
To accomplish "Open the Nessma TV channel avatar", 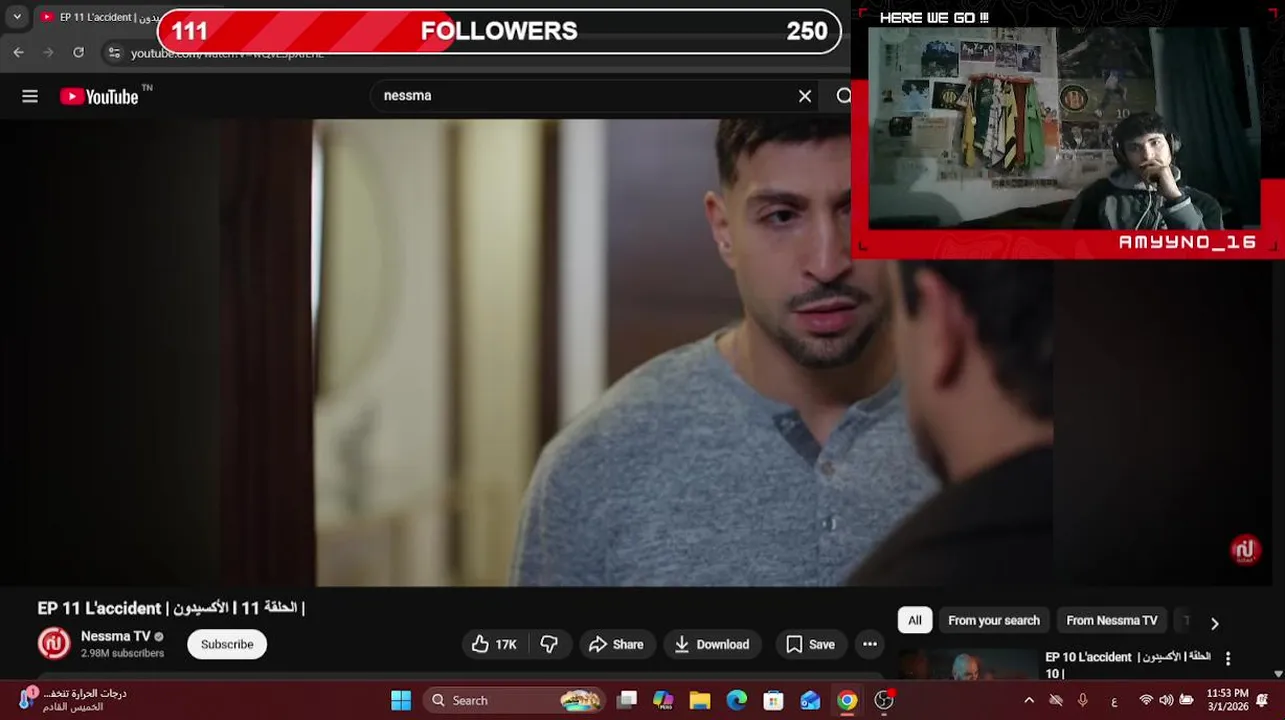I will point(54,644).
